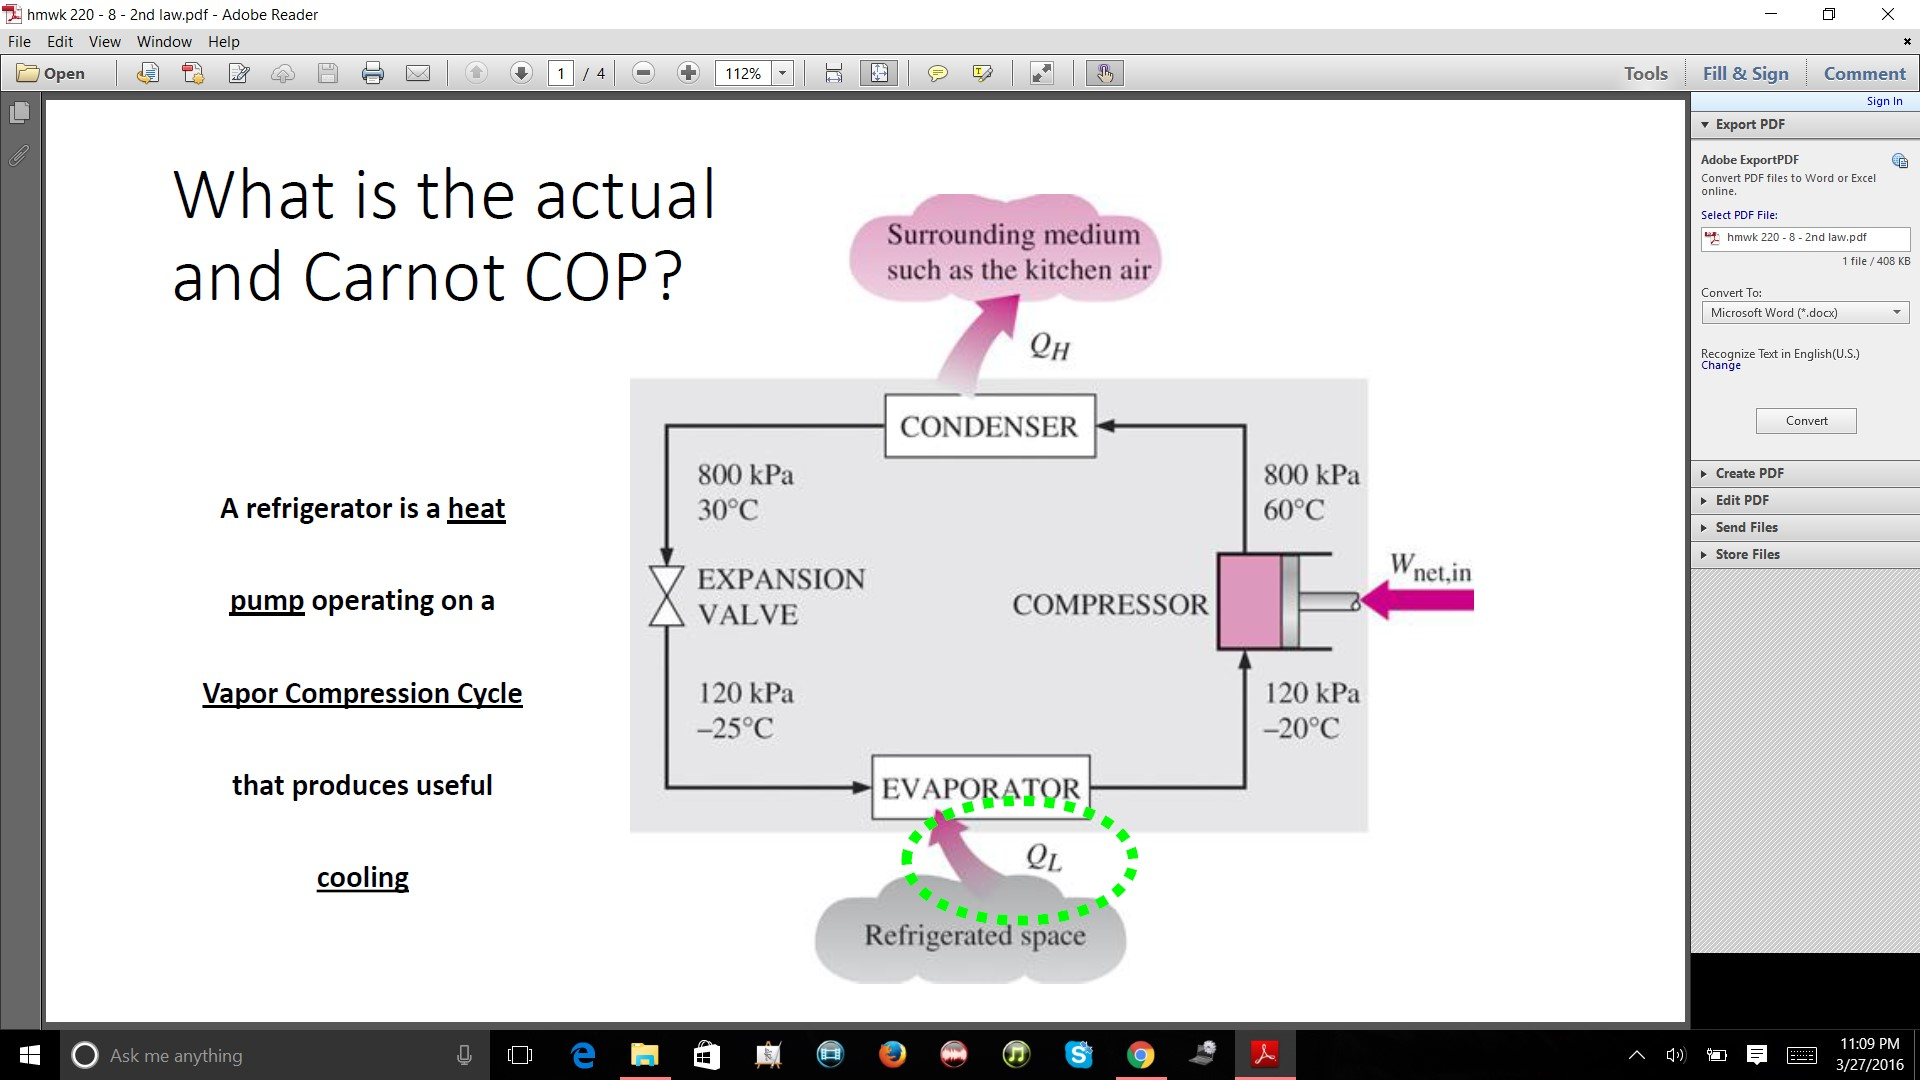Screen dimensions: 1920x1080
Task: Expand the Convert To format dropdown
Action: 1897,312
